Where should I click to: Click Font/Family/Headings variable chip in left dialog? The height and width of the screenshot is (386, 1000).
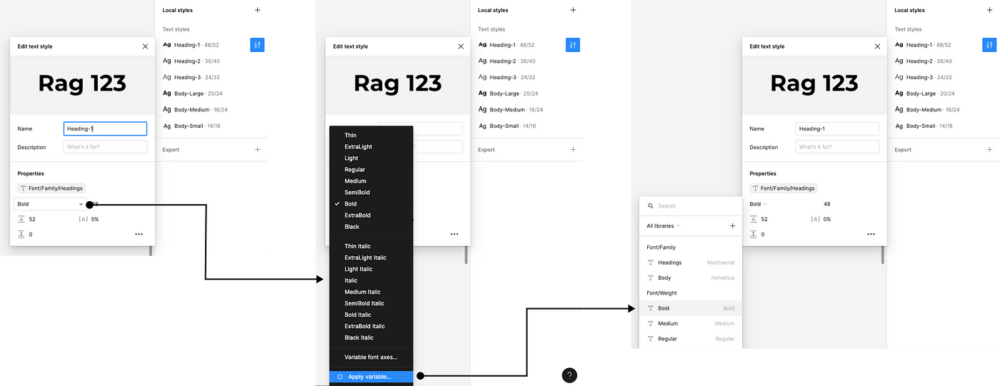[x=51, y=188]
